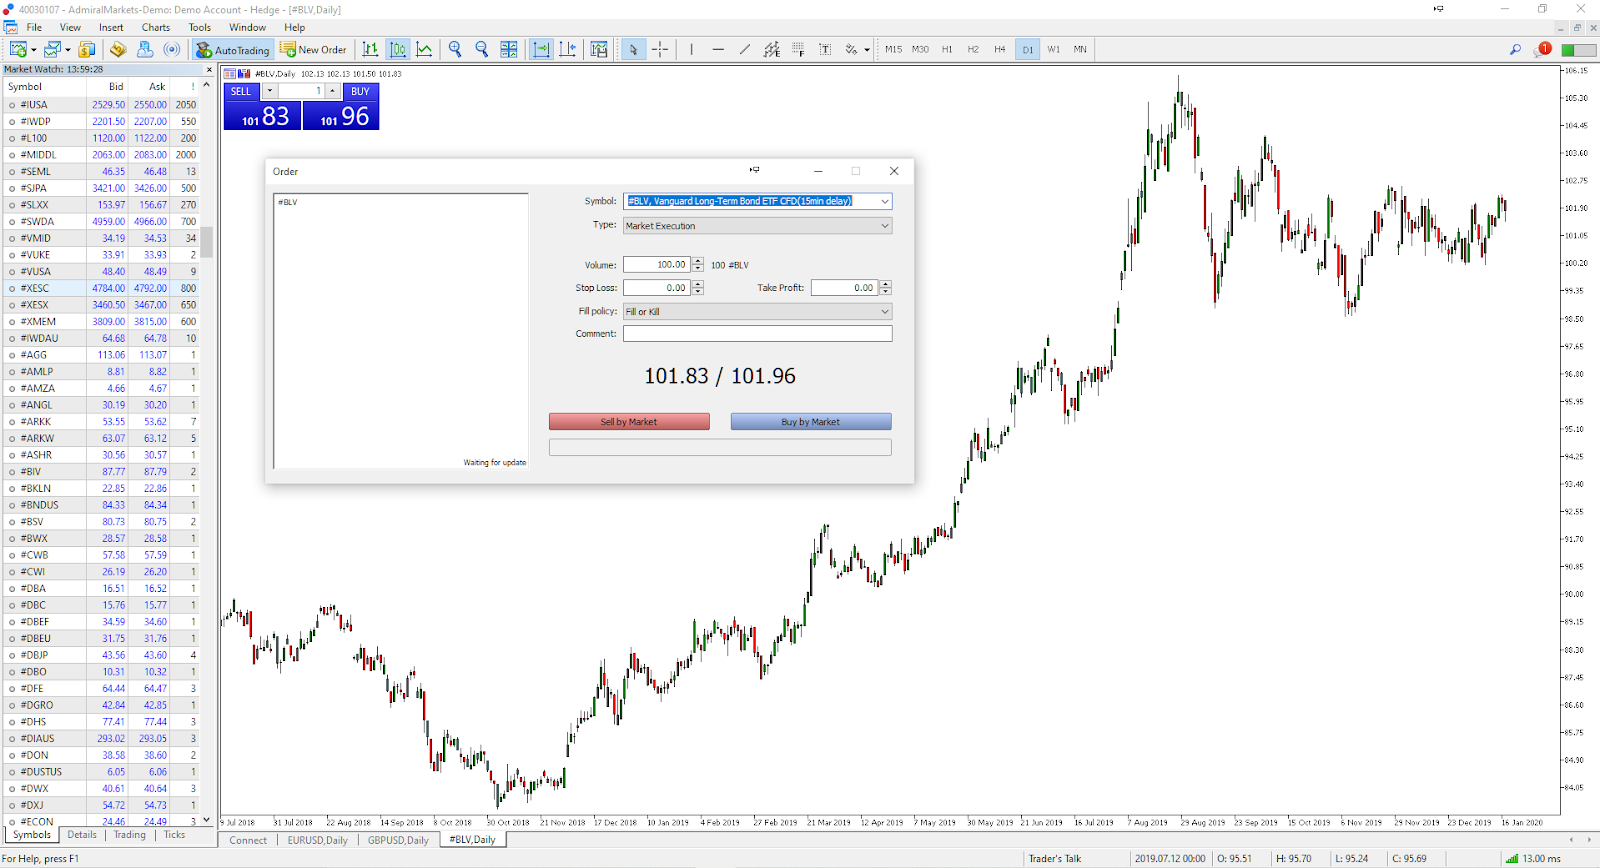
Task: Open the Type dropdown showing Market Execution
Action: click(x=757, y=226)
